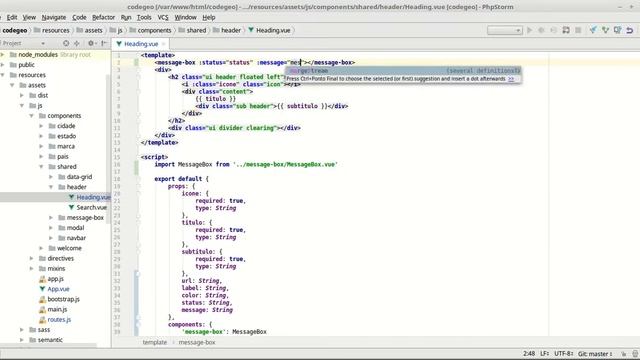Collapse the resources folder
This screenshot has height=360, width=640.
tap(3, 75)
